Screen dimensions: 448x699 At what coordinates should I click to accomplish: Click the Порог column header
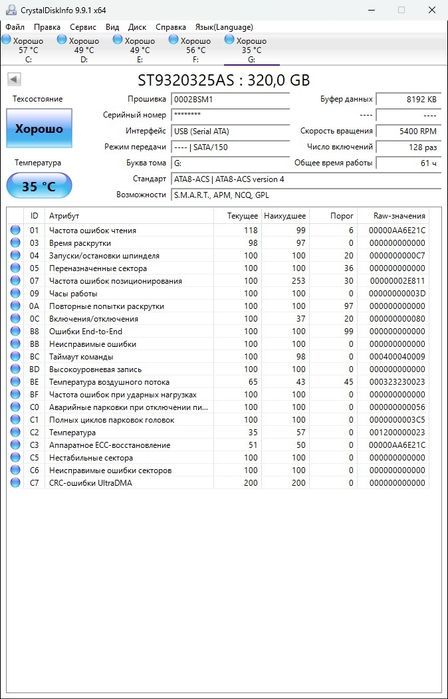(333, 216)
